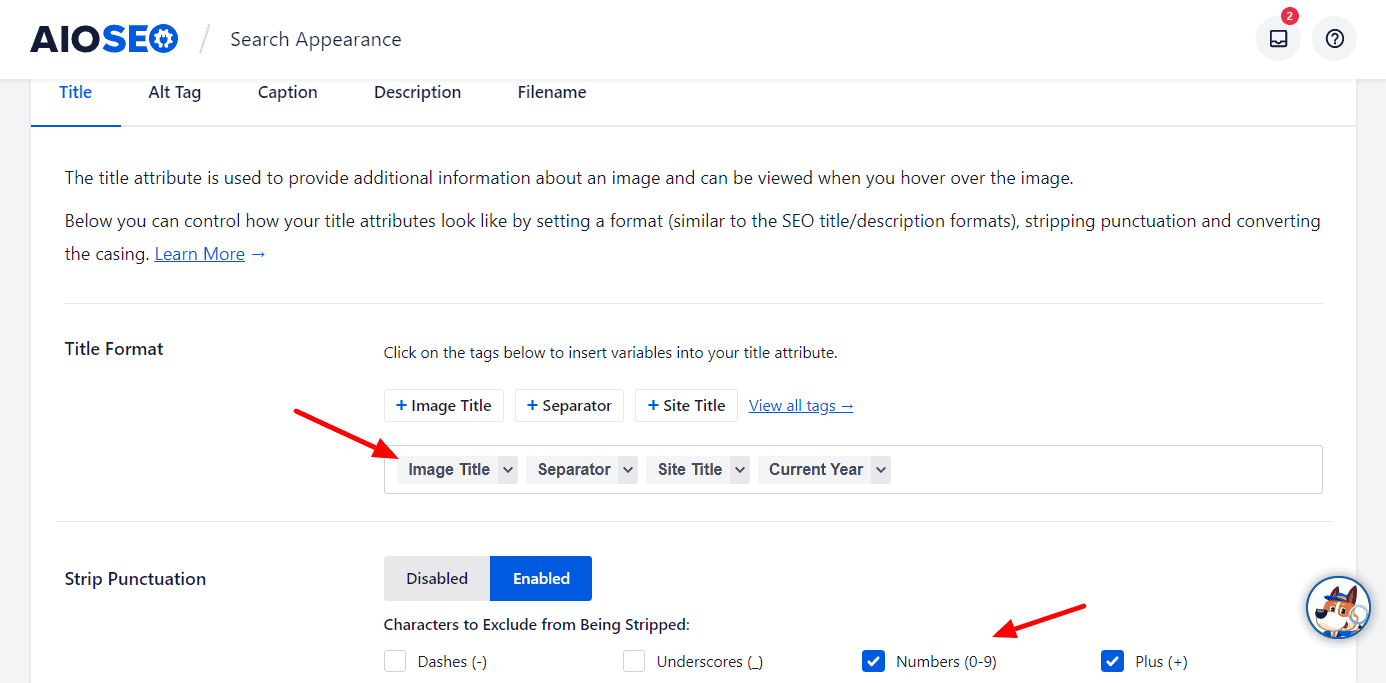The image size is (1386, 683).
Task: Open the Caption tab
Action: [287, 92]
